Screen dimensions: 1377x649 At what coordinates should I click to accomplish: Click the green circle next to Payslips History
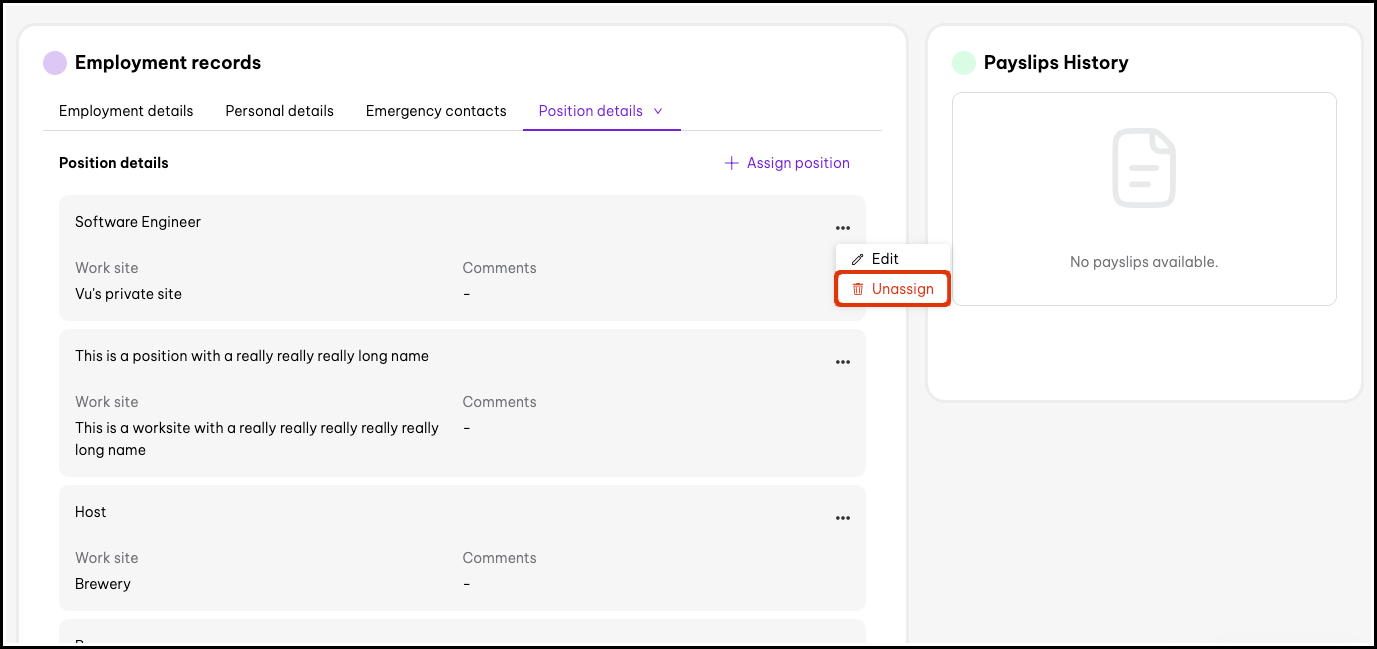[x=964, y=63]
